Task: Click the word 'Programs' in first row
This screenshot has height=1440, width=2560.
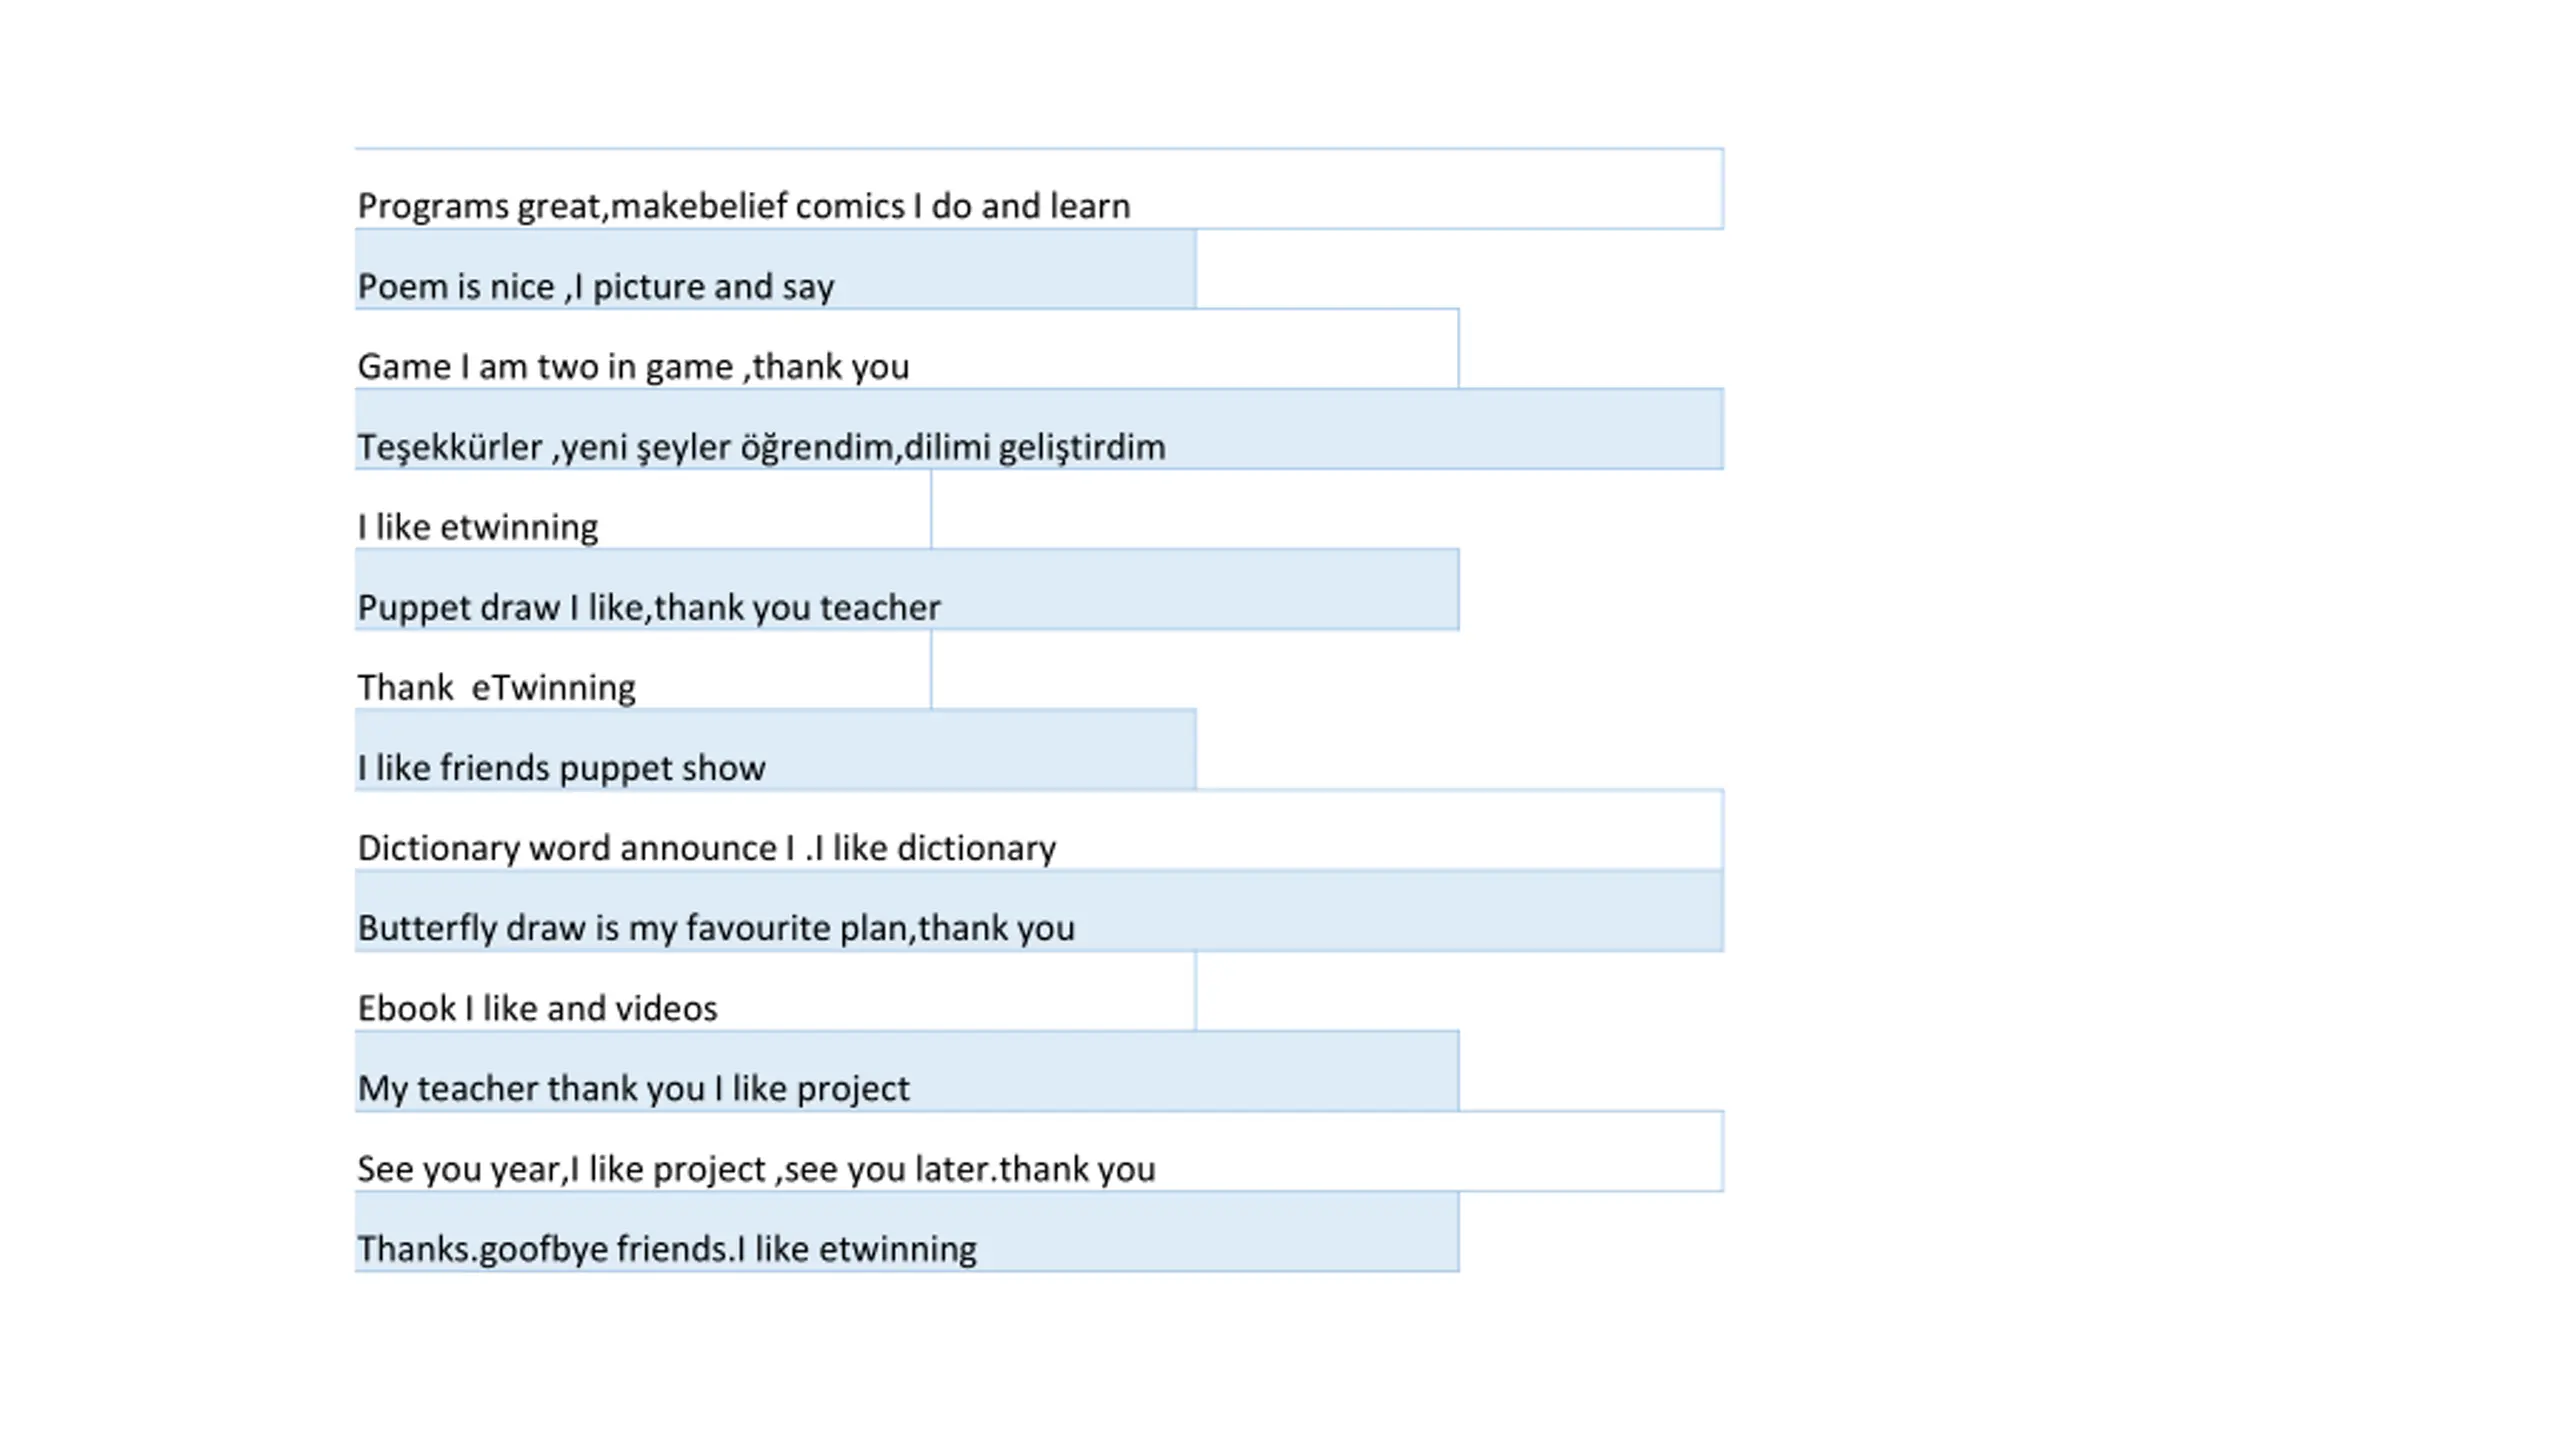Action: click(433, 207)
